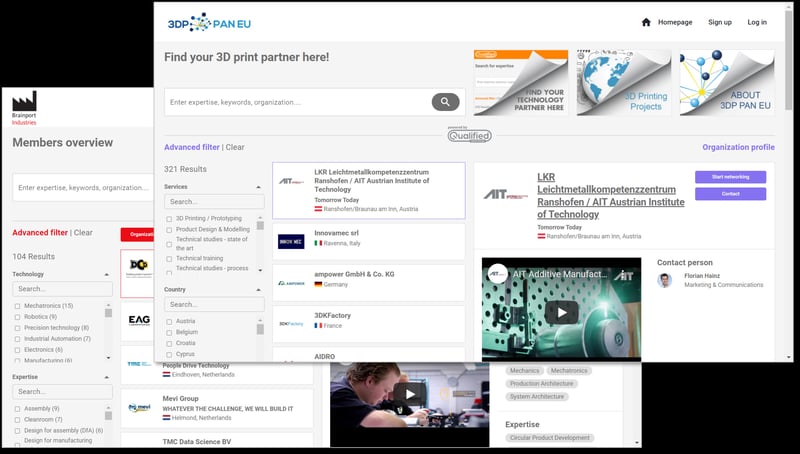Click AIT logo in first result card
Viewport: 800px width, 454px height.
(291, 181)
